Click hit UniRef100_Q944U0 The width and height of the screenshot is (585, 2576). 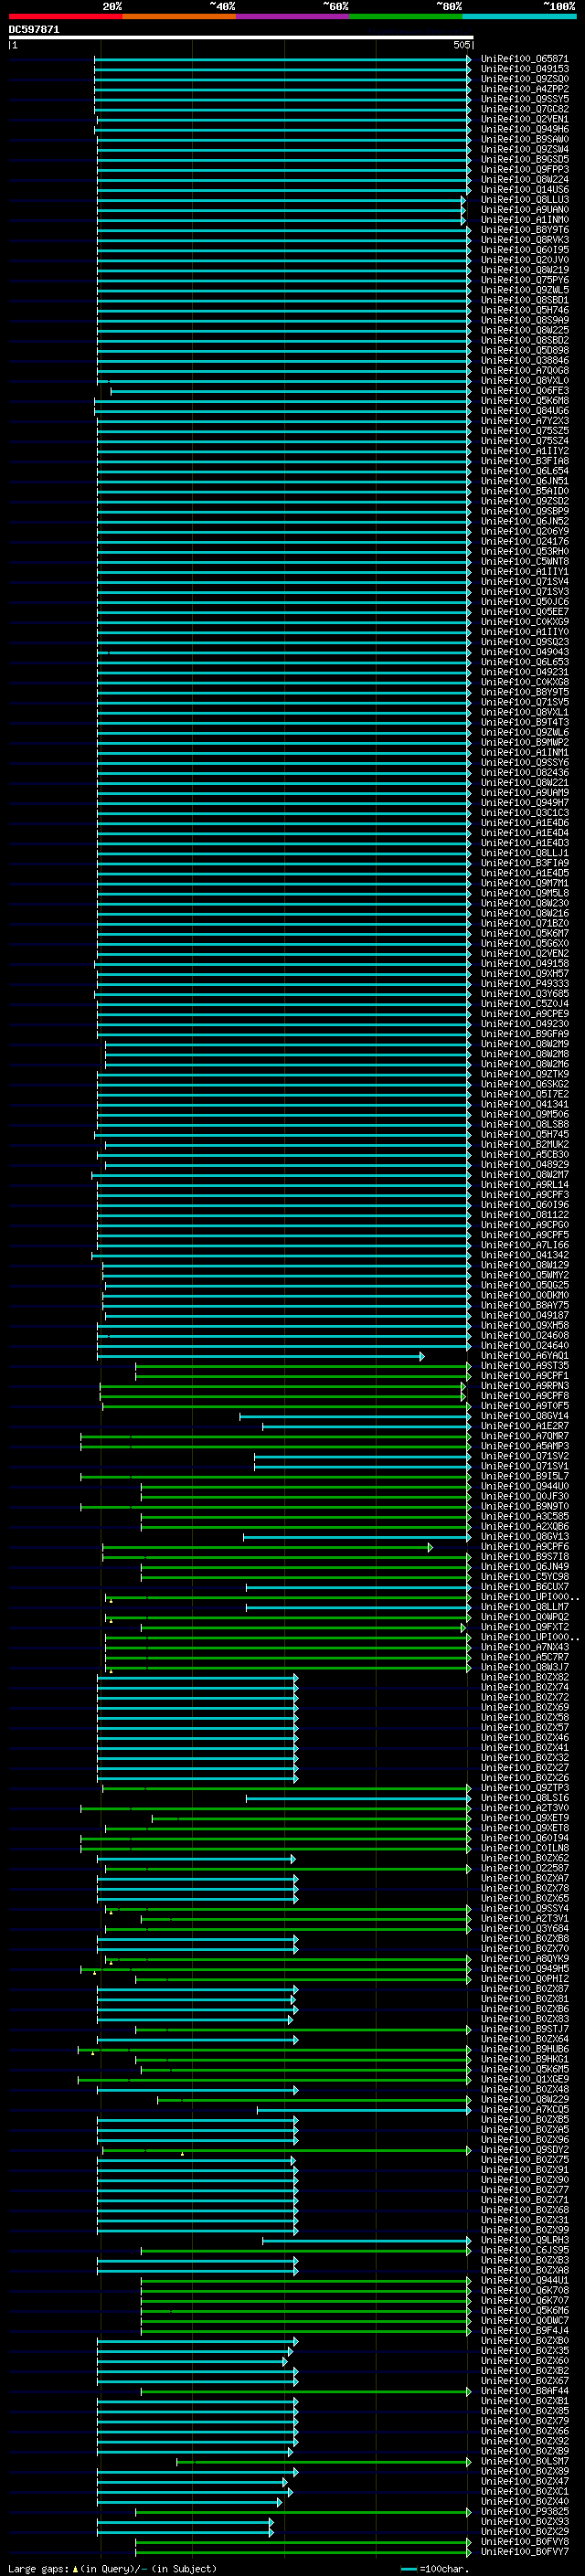[x=525, y=1486]
